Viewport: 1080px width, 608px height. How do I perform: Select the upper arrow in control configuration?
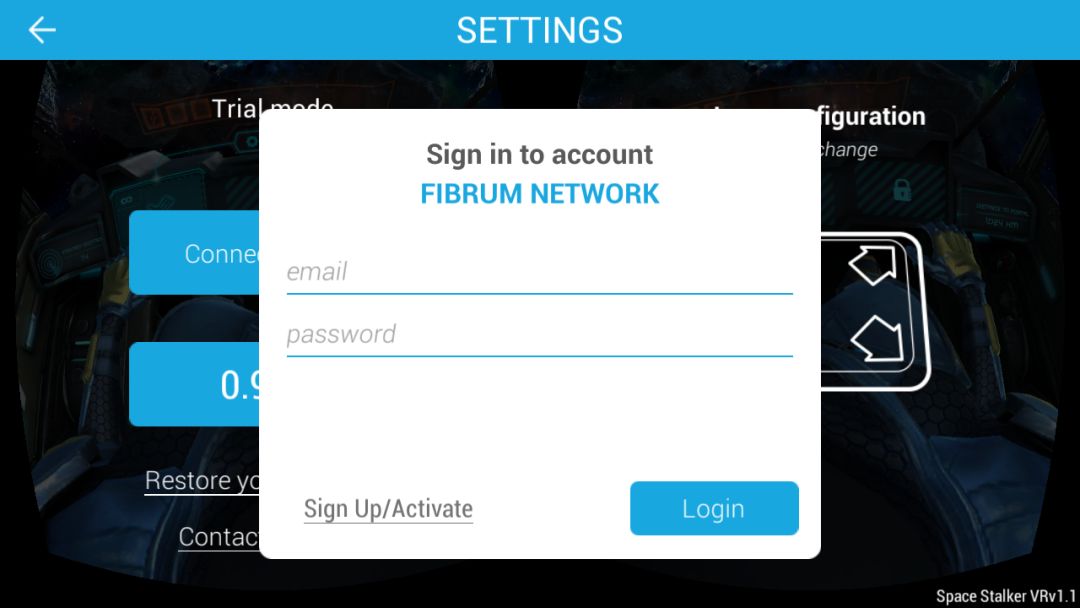click(873, 264)
